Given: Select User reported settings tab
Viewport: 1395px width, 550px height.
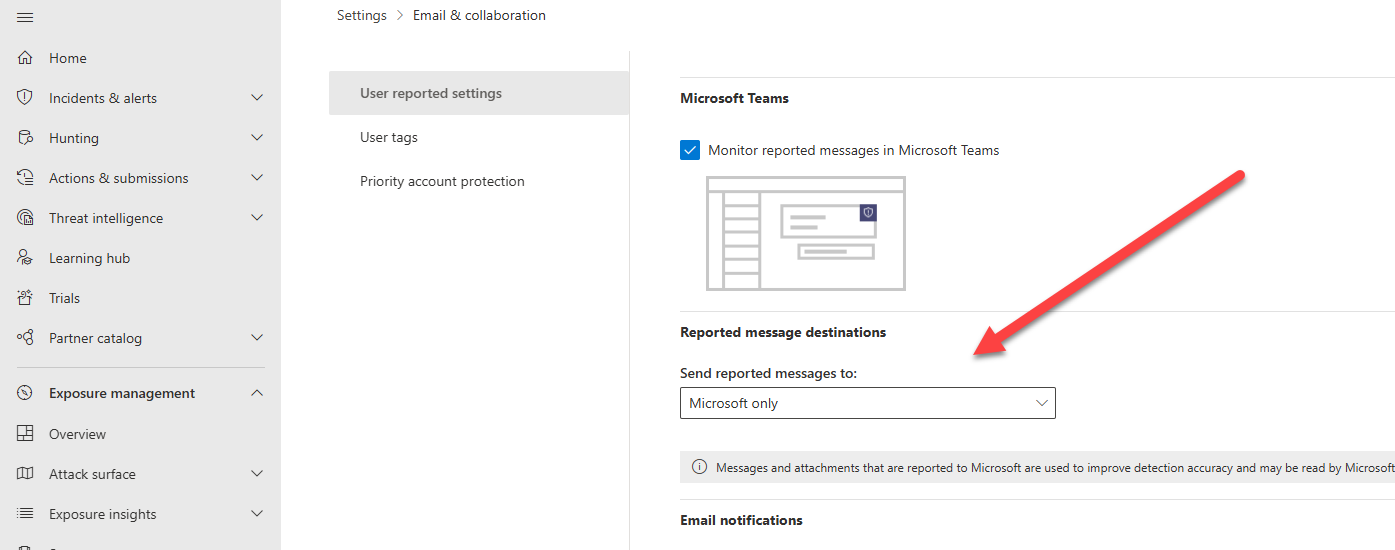Looking at the screenshot, I should pos(479,93).
